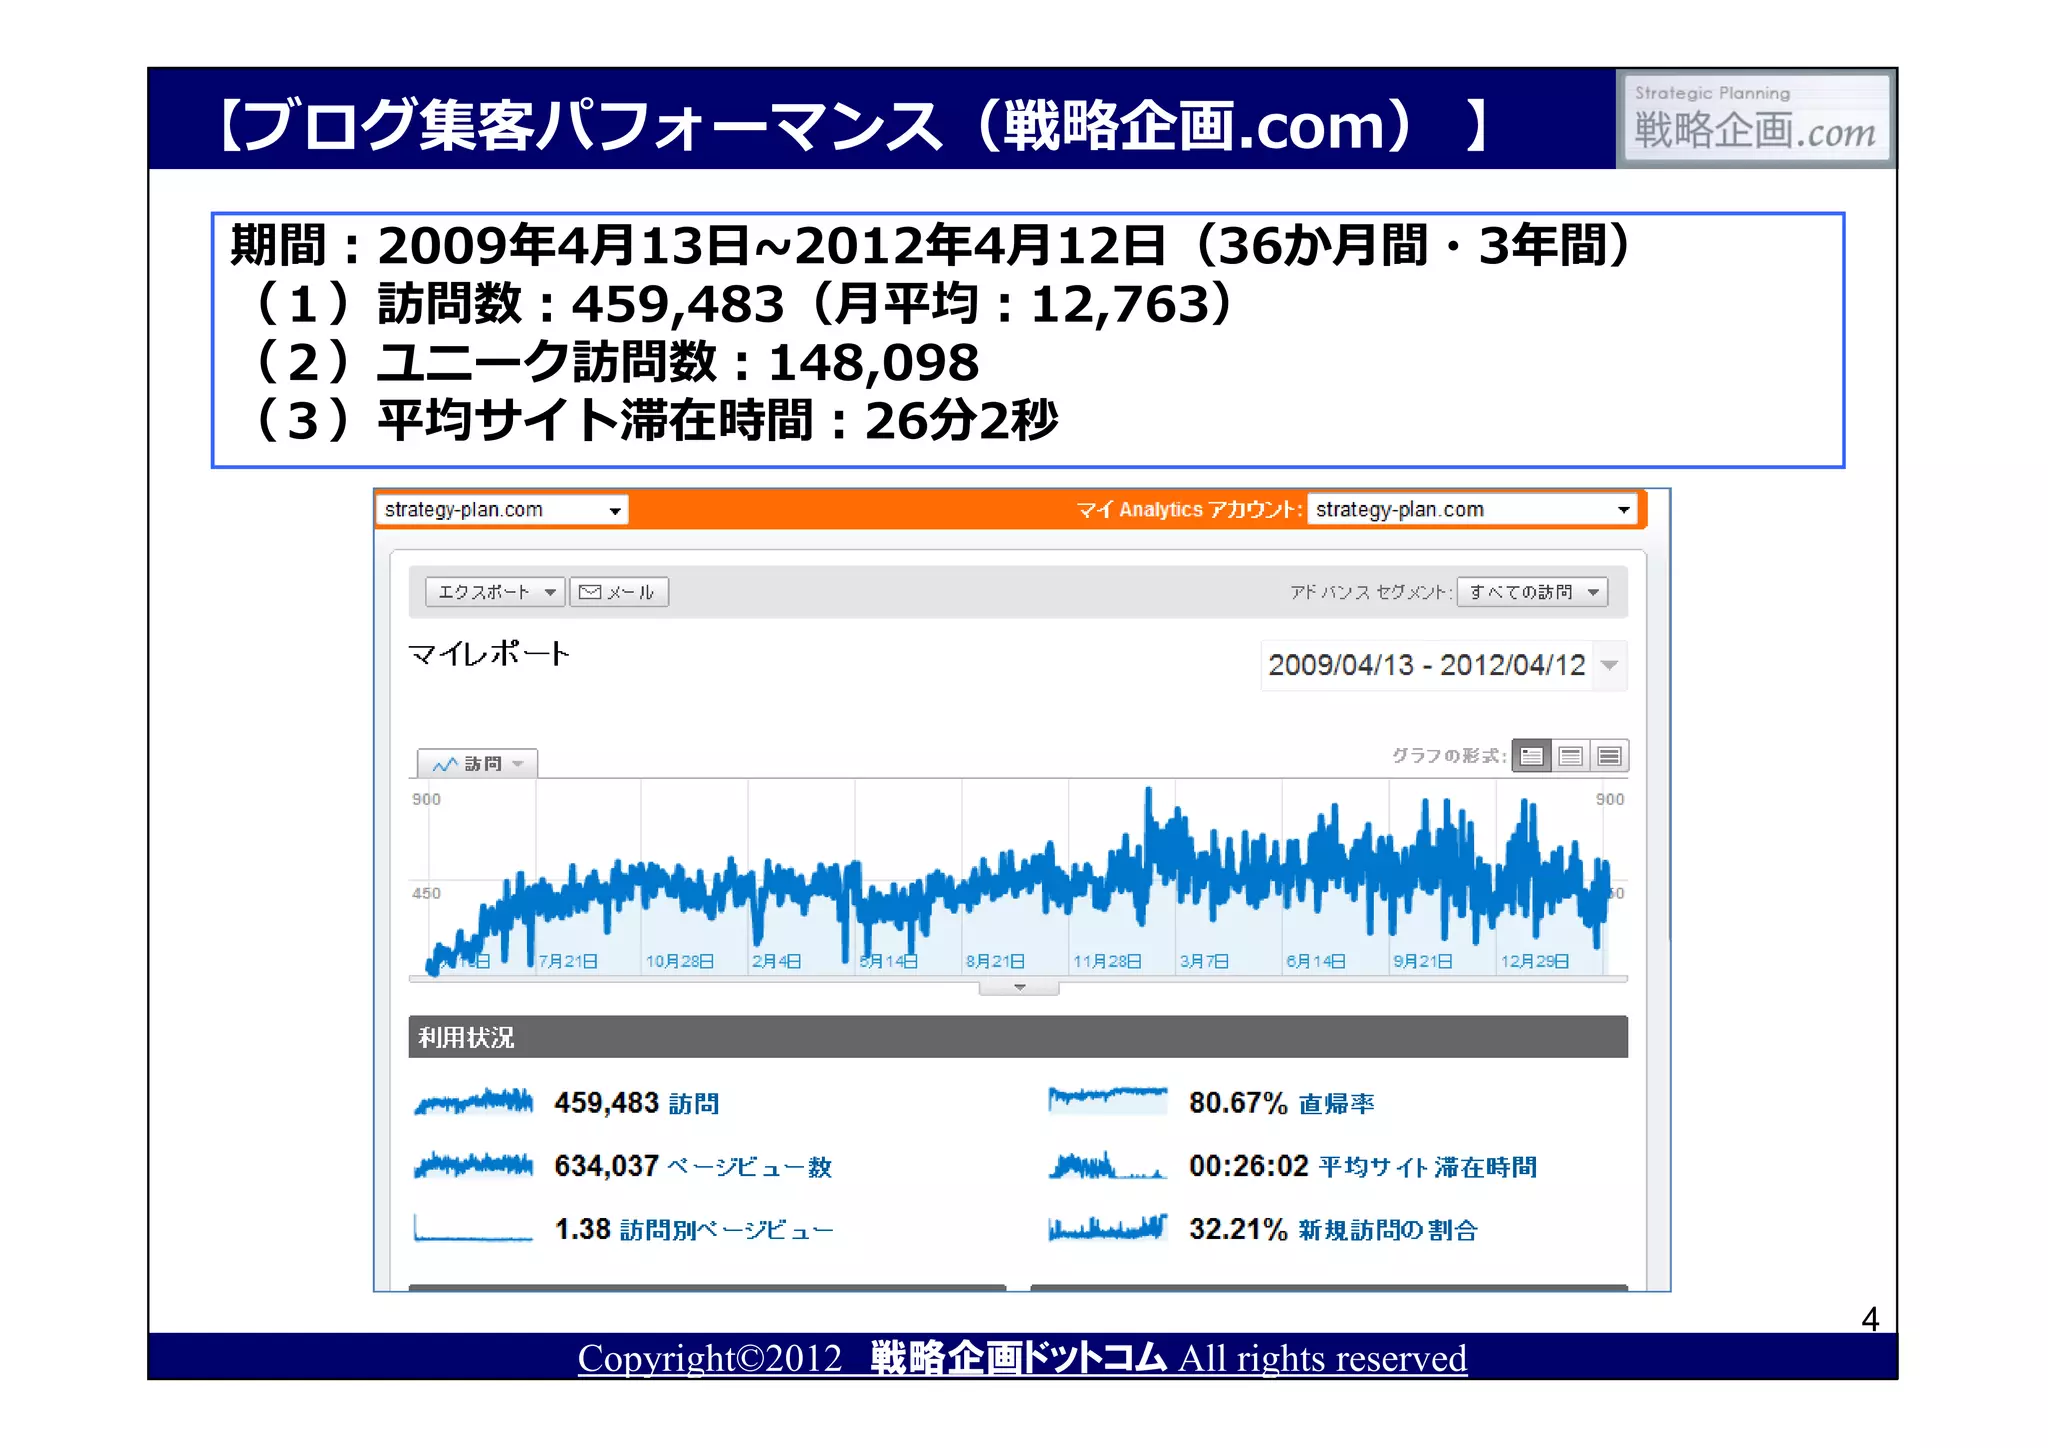Click the 12月29日 date label on chart
This screenshot has width=2048, height=1448.
[1535, 961]
